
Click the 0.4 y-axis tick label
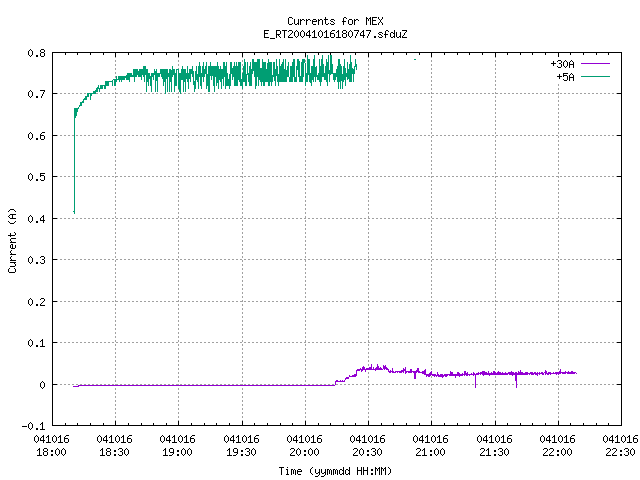37,219
